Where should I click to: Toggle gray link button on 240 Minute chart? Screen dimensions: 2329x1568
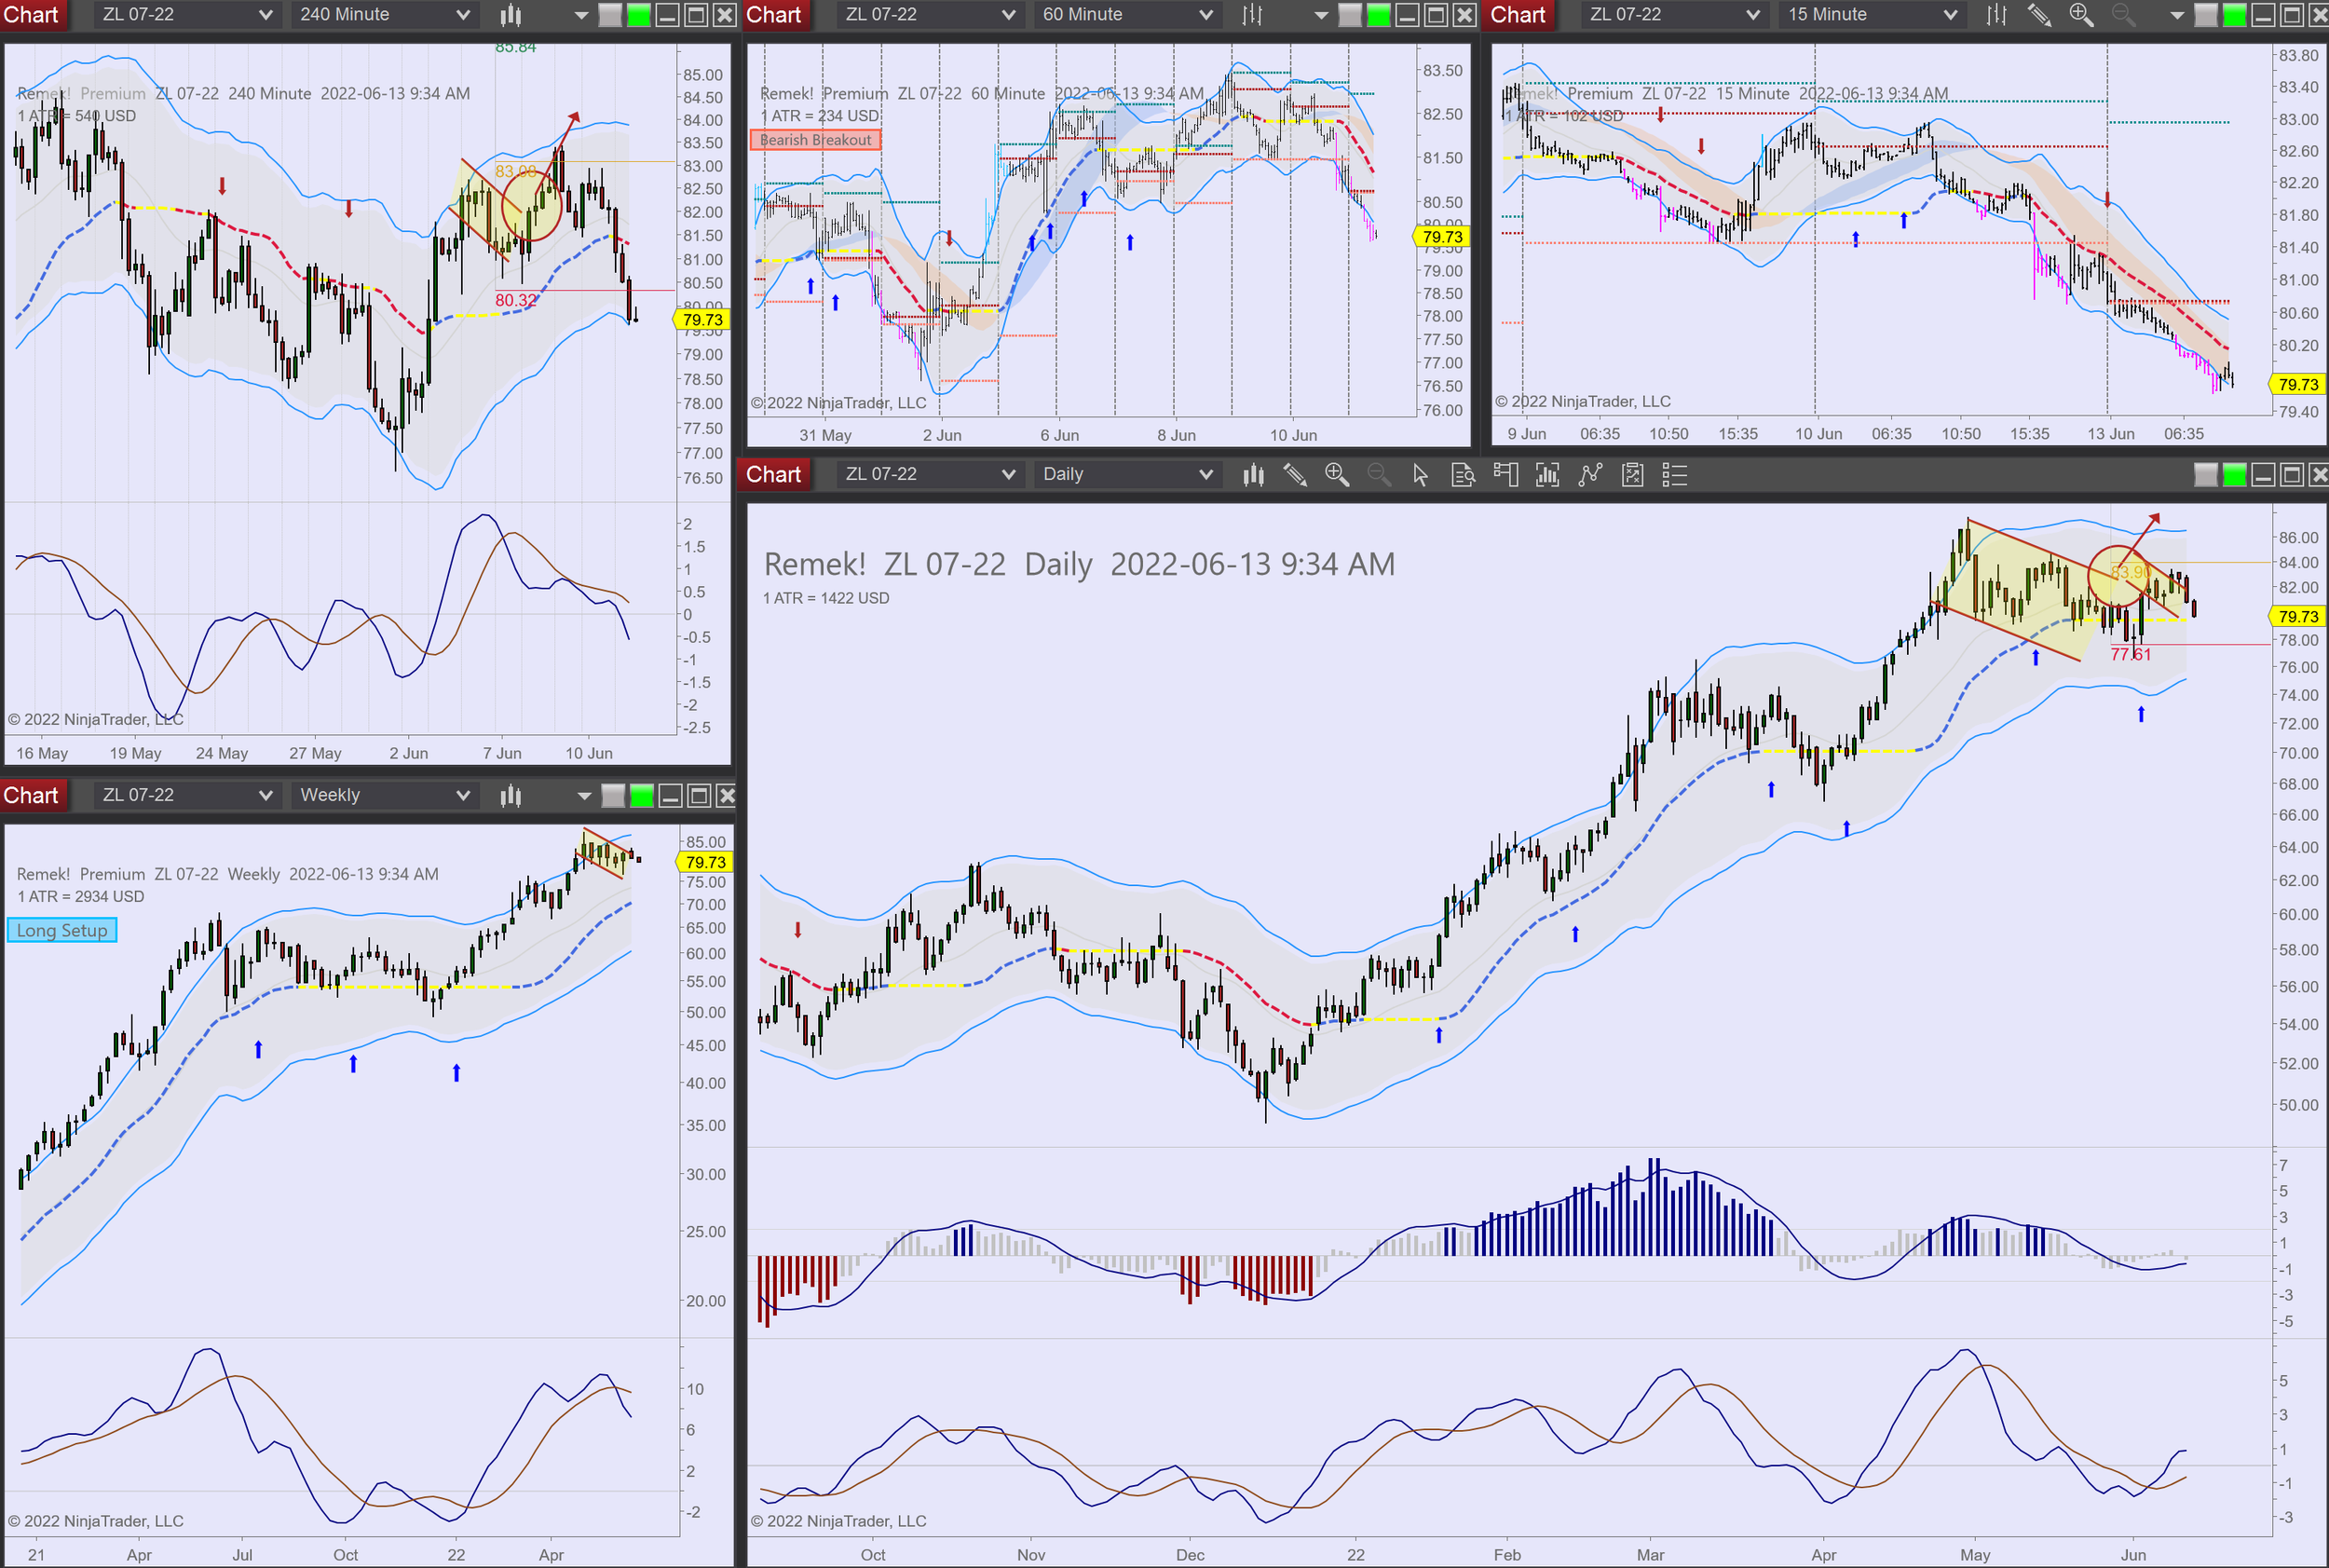tap(610, 15)
